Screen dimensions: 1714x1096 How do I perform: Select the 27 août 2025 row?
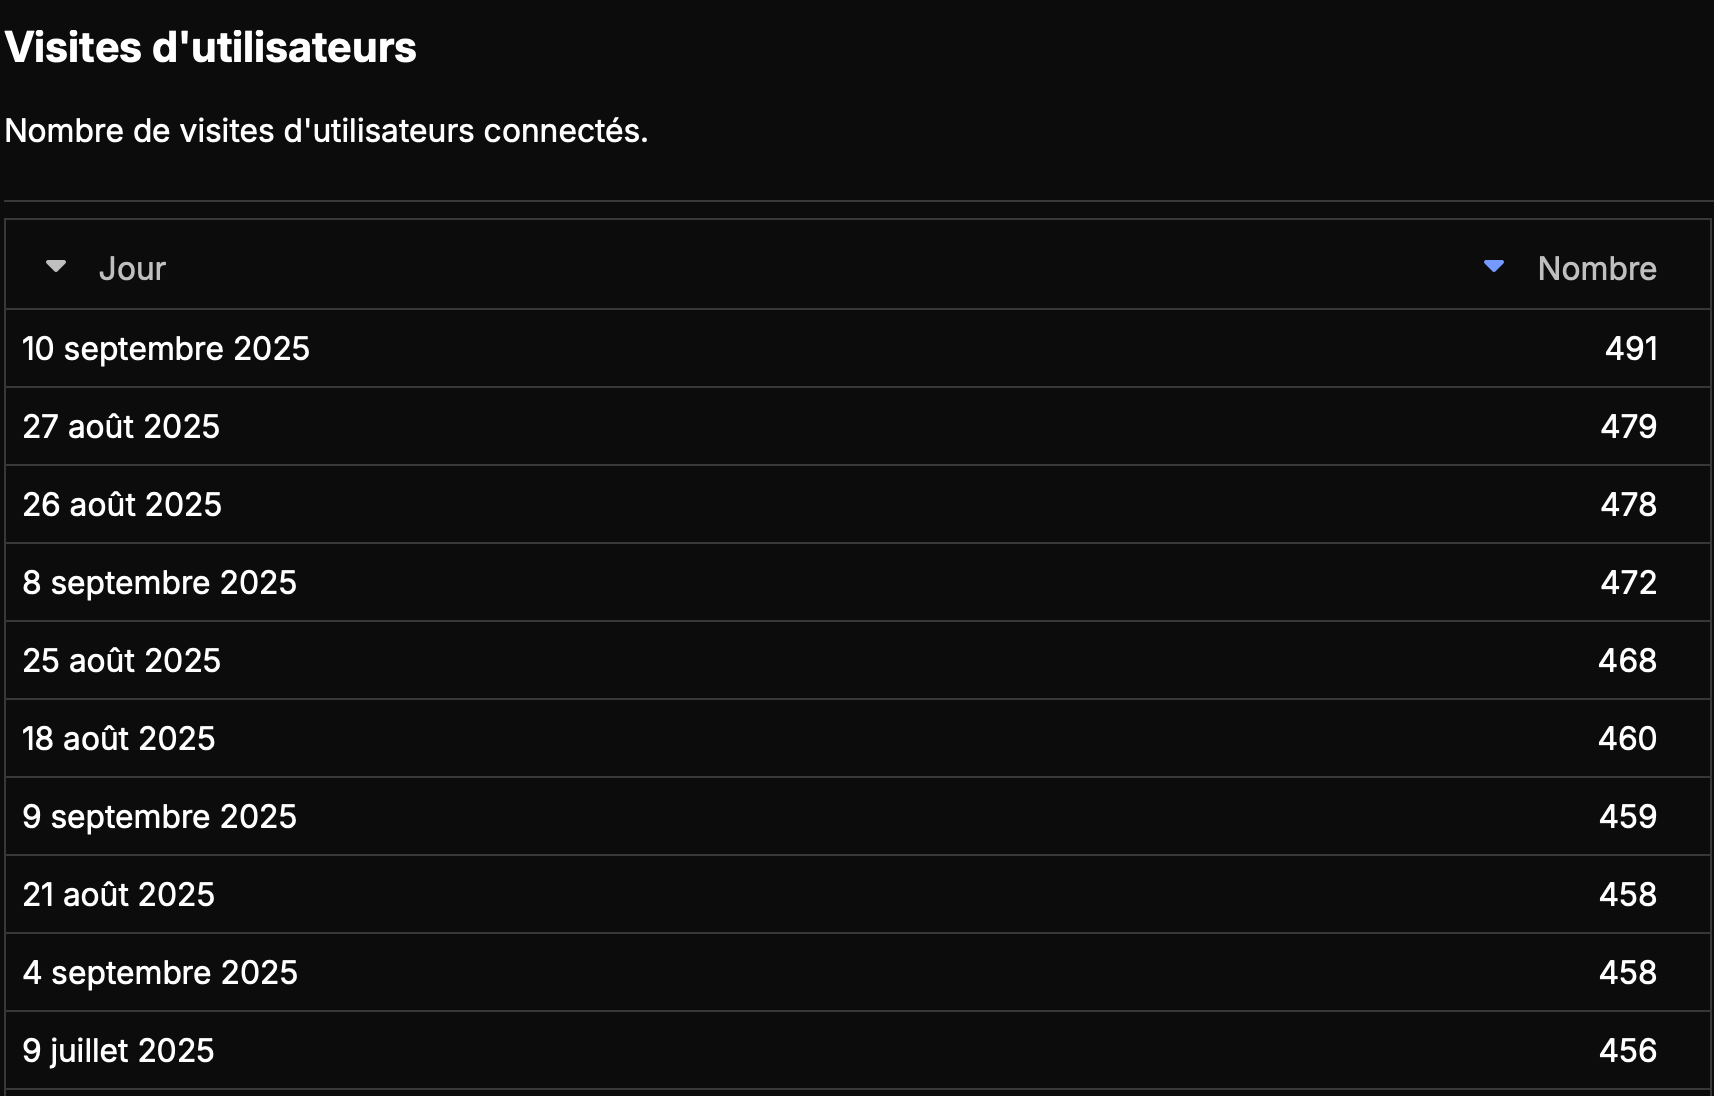858,426
